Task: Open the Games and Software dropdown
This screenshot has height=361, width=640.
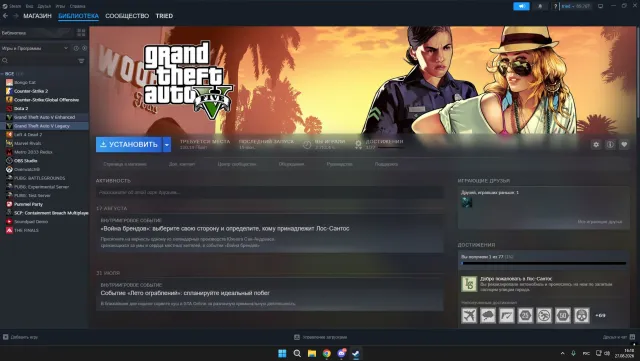Action: pyautogui.click(x=35, y=48)
